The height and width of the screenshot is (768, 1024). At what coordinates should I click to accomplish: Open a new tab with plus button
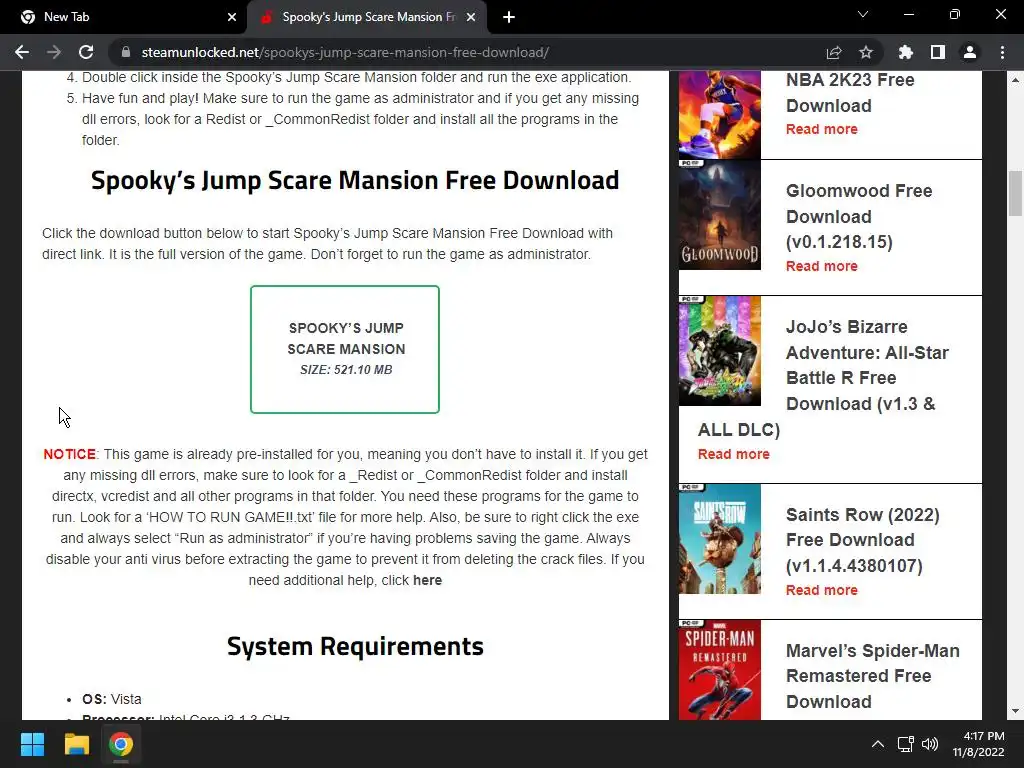click(509, 17)
